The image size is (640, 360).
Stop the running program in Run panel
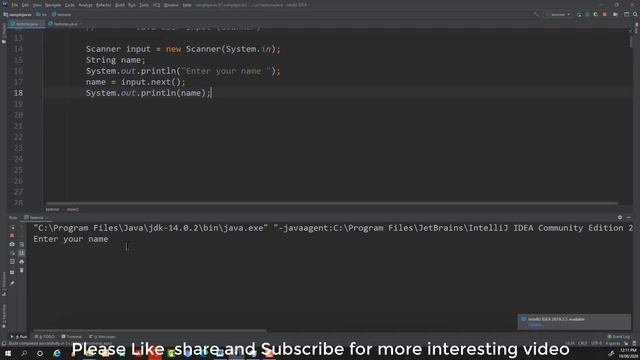(x=12, y=236)
